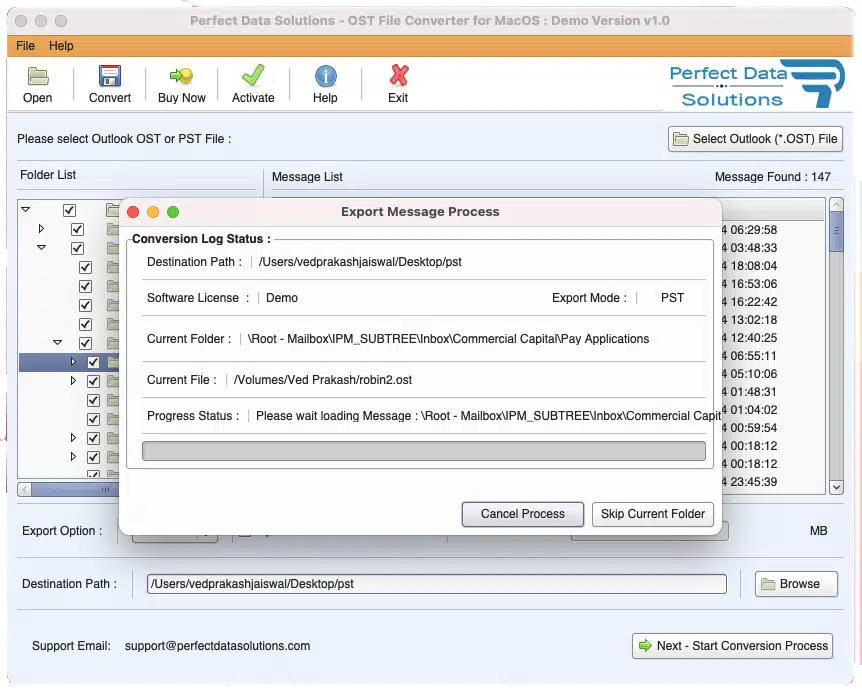Click the "Conversion Log Status :" heading
The height and width of the screenshot is (689, 862).
coord(201,239)
